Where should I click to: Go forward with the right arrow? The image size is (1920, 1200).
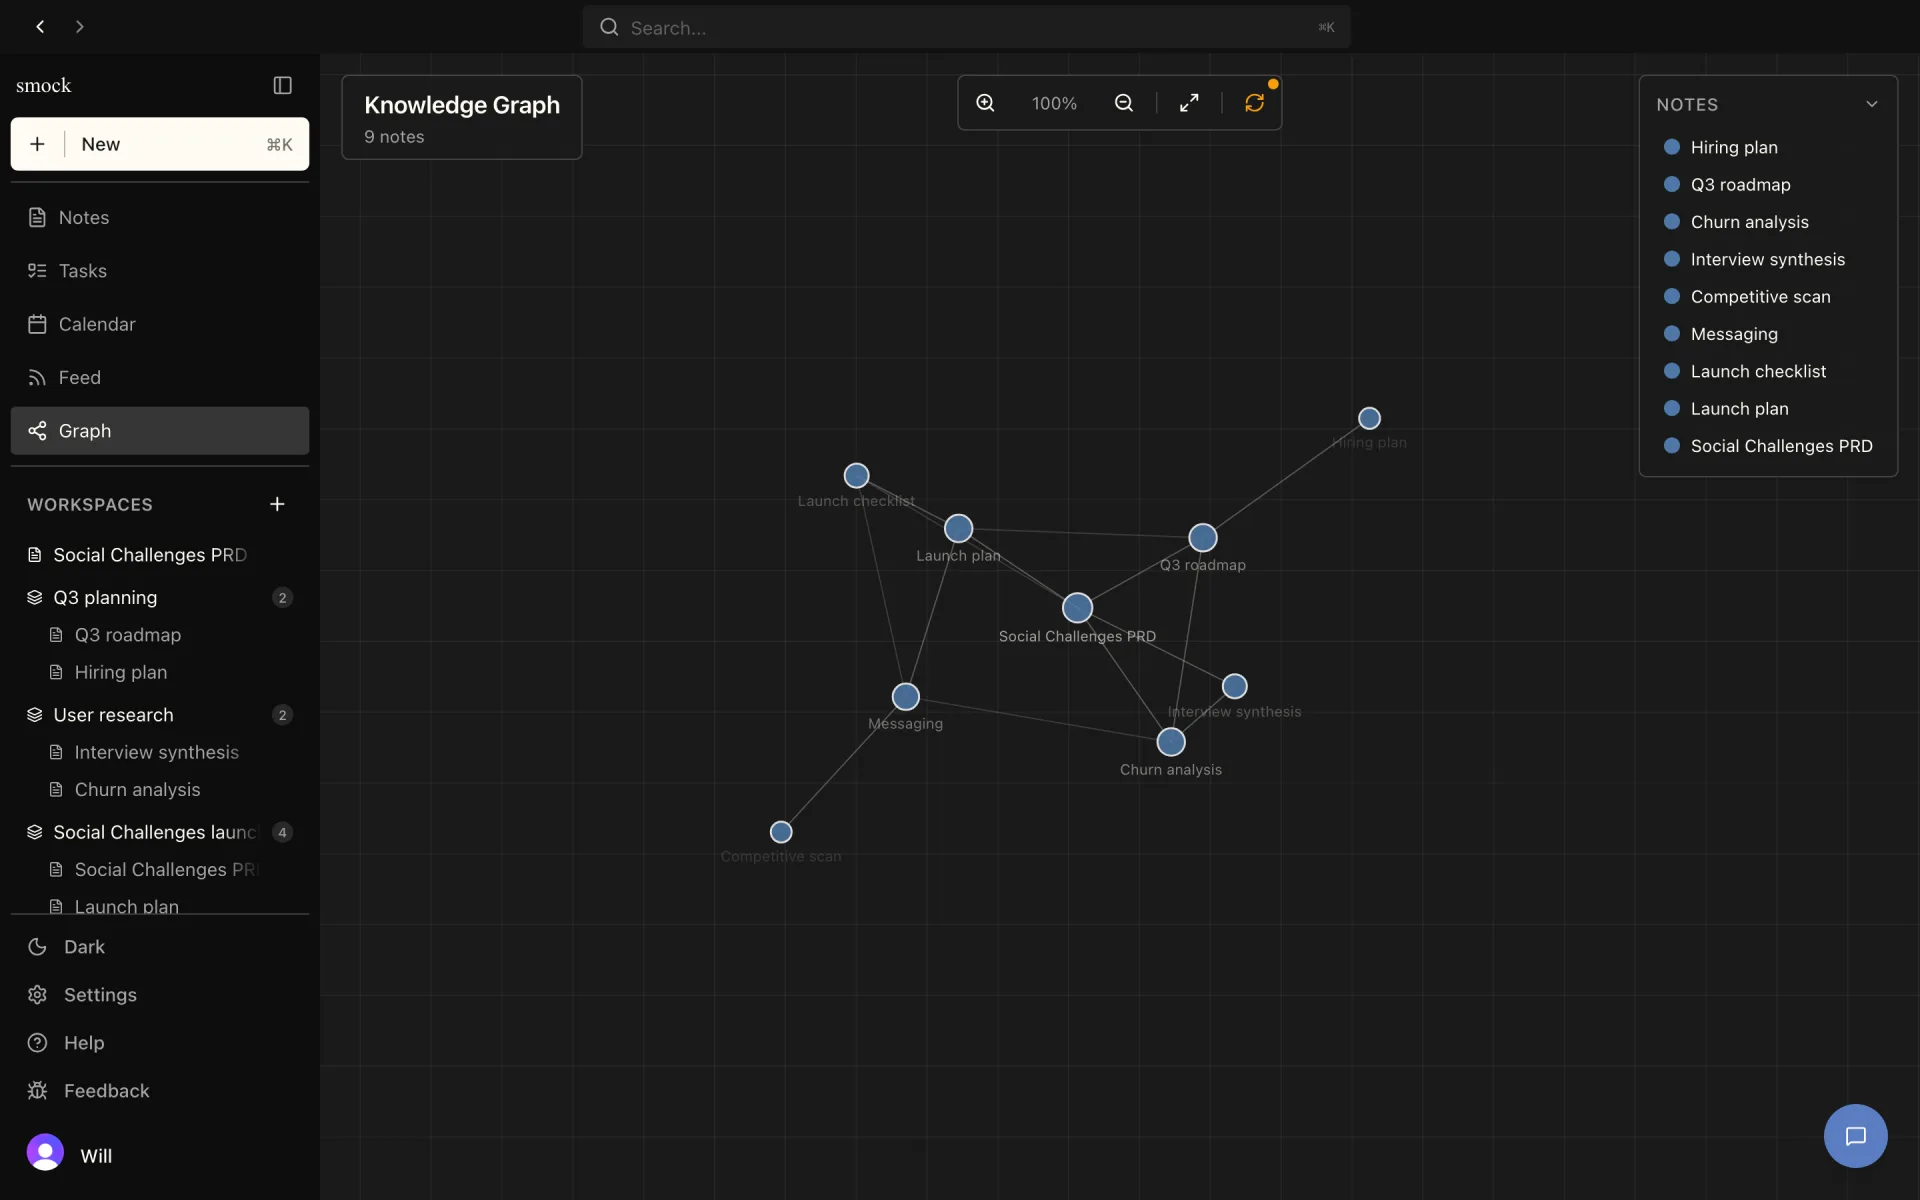coord(80,27)
